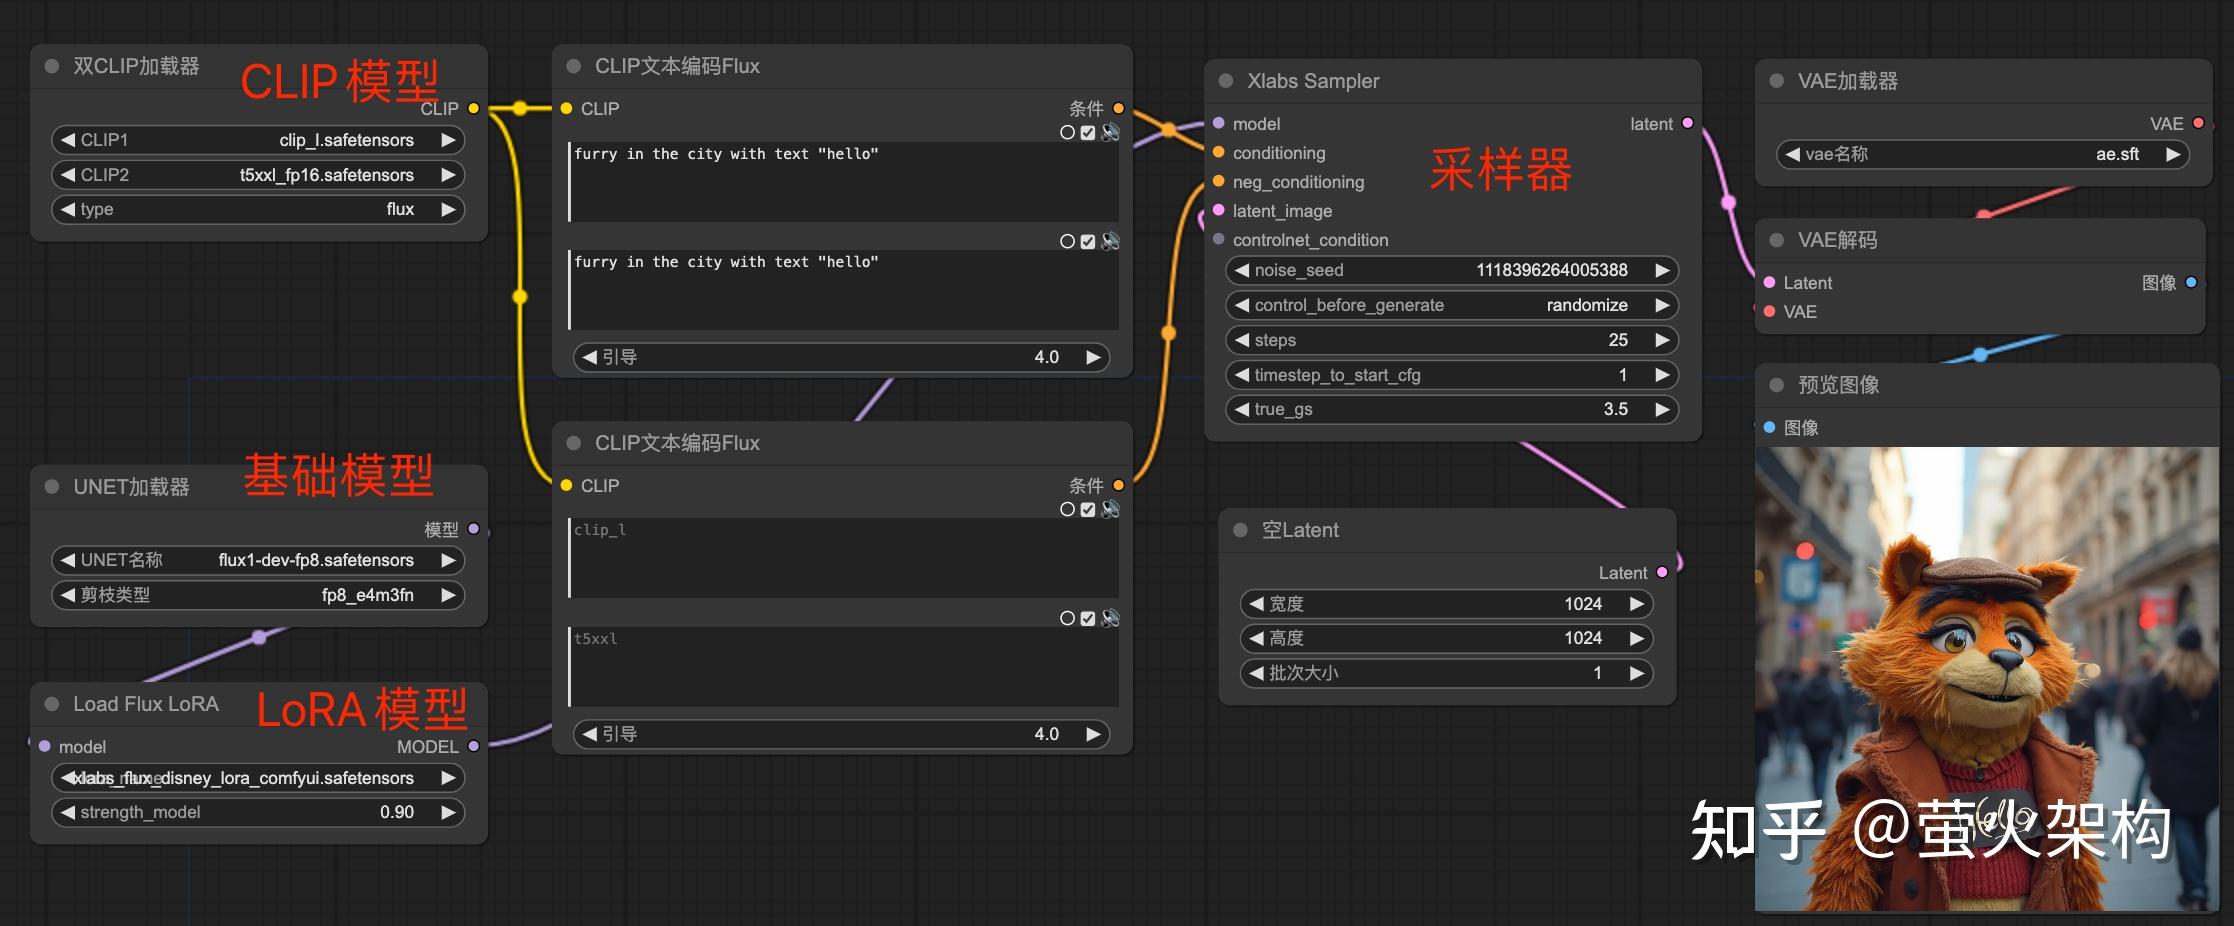Image resolution: width=2234 pixels, height=926 pixels.
Task: Select the 条件 output dot on first CLIP文本编码Flux
Action: [x=1118, y=108]
